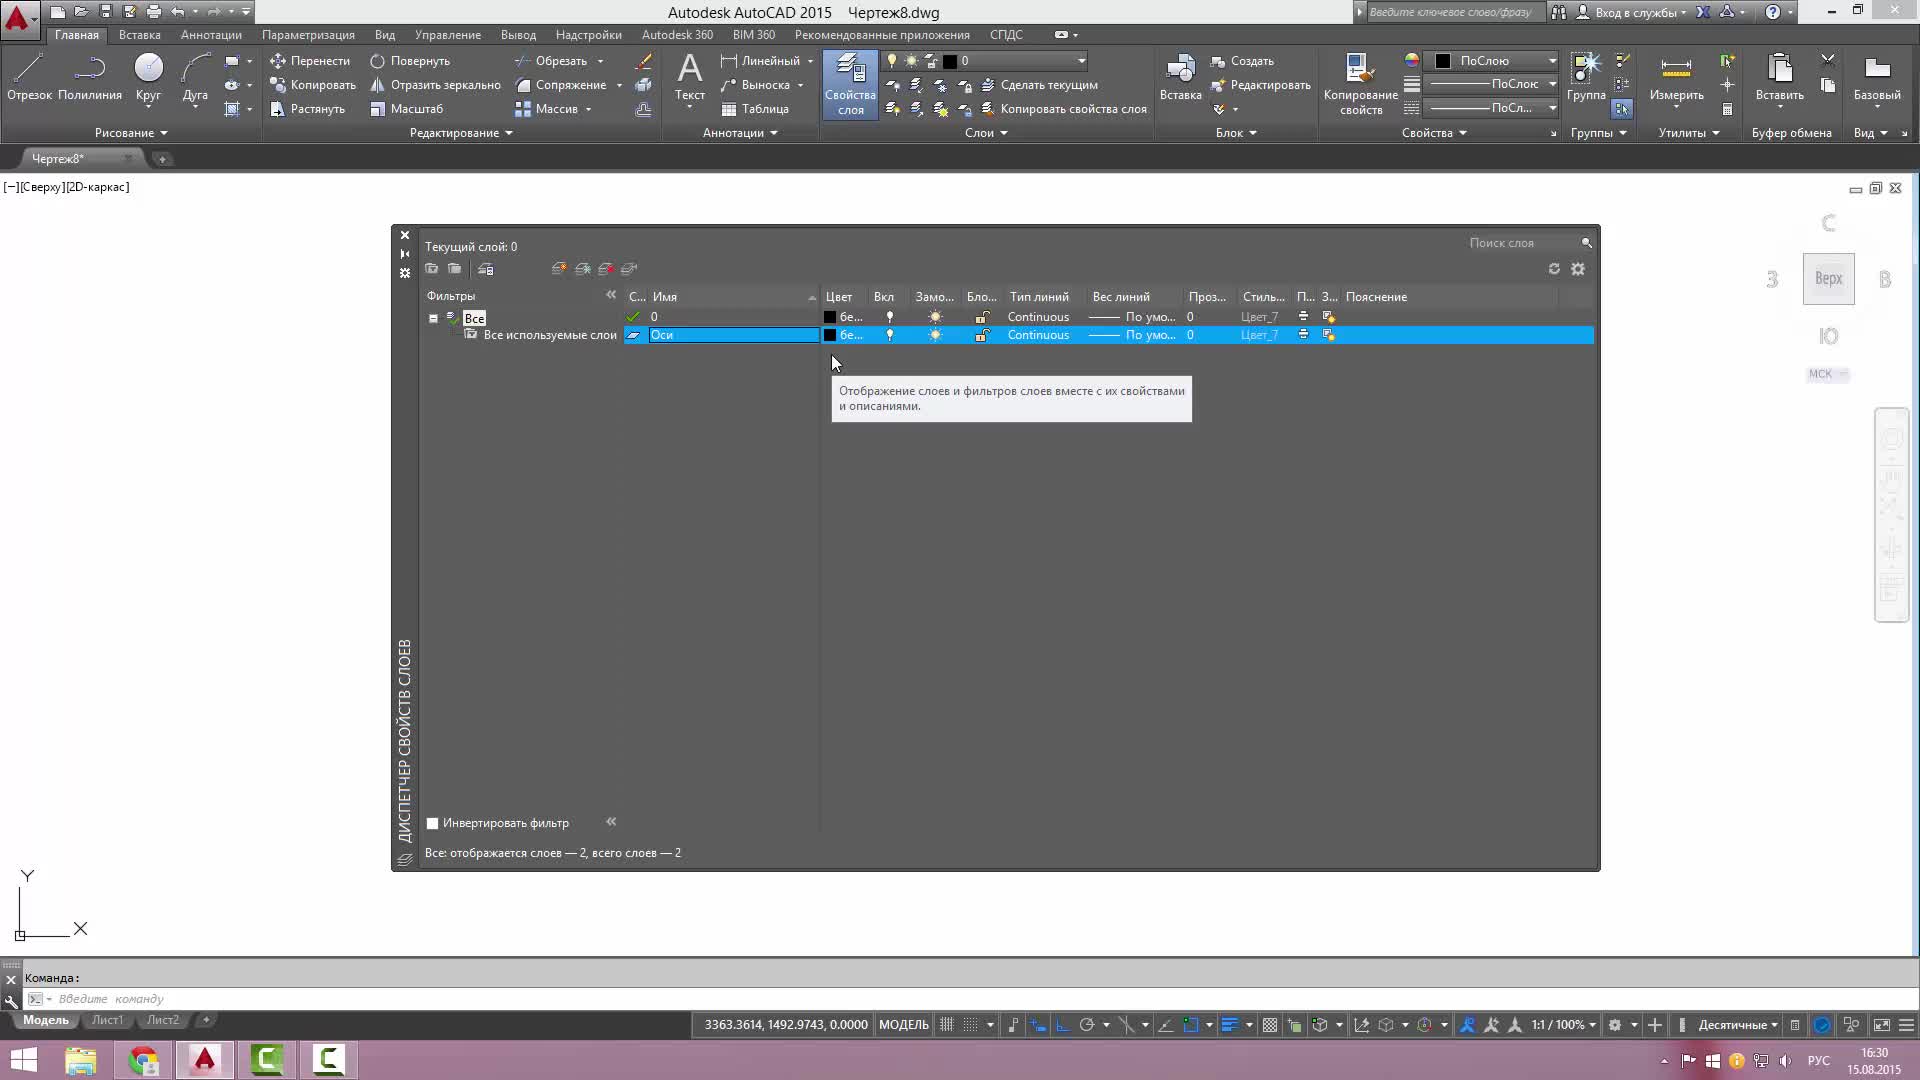The width and height of the screenshot is (1920, 1080).
Task: Toggle ortho mode in status bar
Action: tap(1062, 1025)
